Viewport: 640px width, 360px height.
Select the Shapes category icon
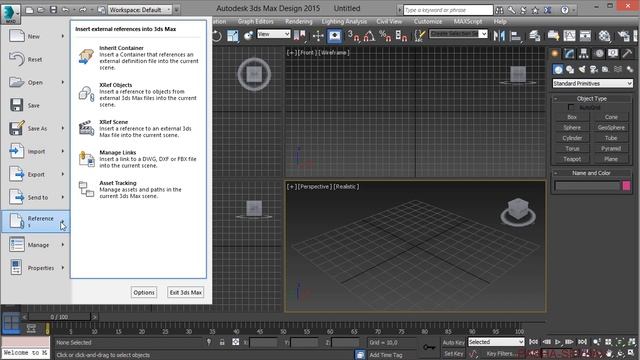click(x=570, y=69)
